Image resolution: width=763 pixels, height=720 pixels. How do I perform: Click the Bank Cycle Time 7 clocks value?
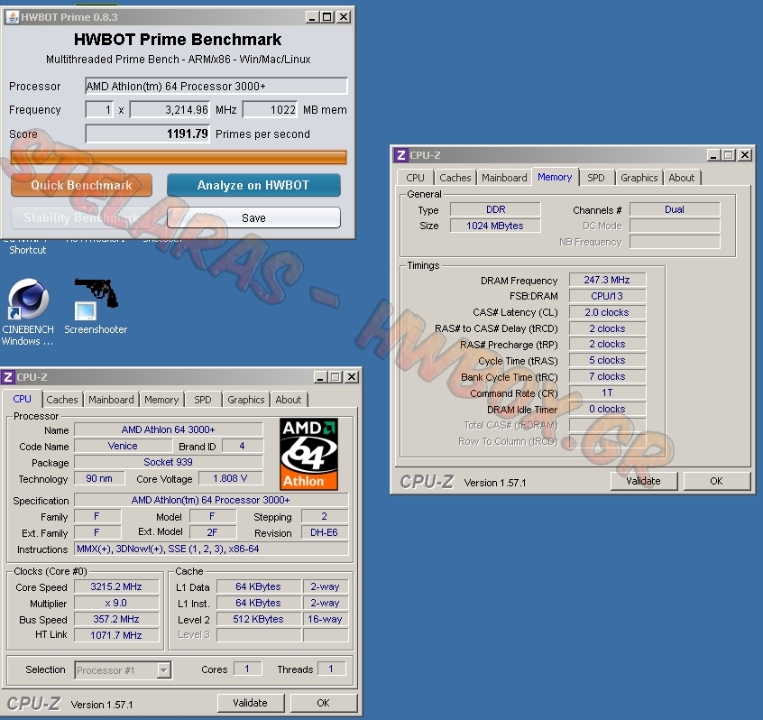coord(607,377)
